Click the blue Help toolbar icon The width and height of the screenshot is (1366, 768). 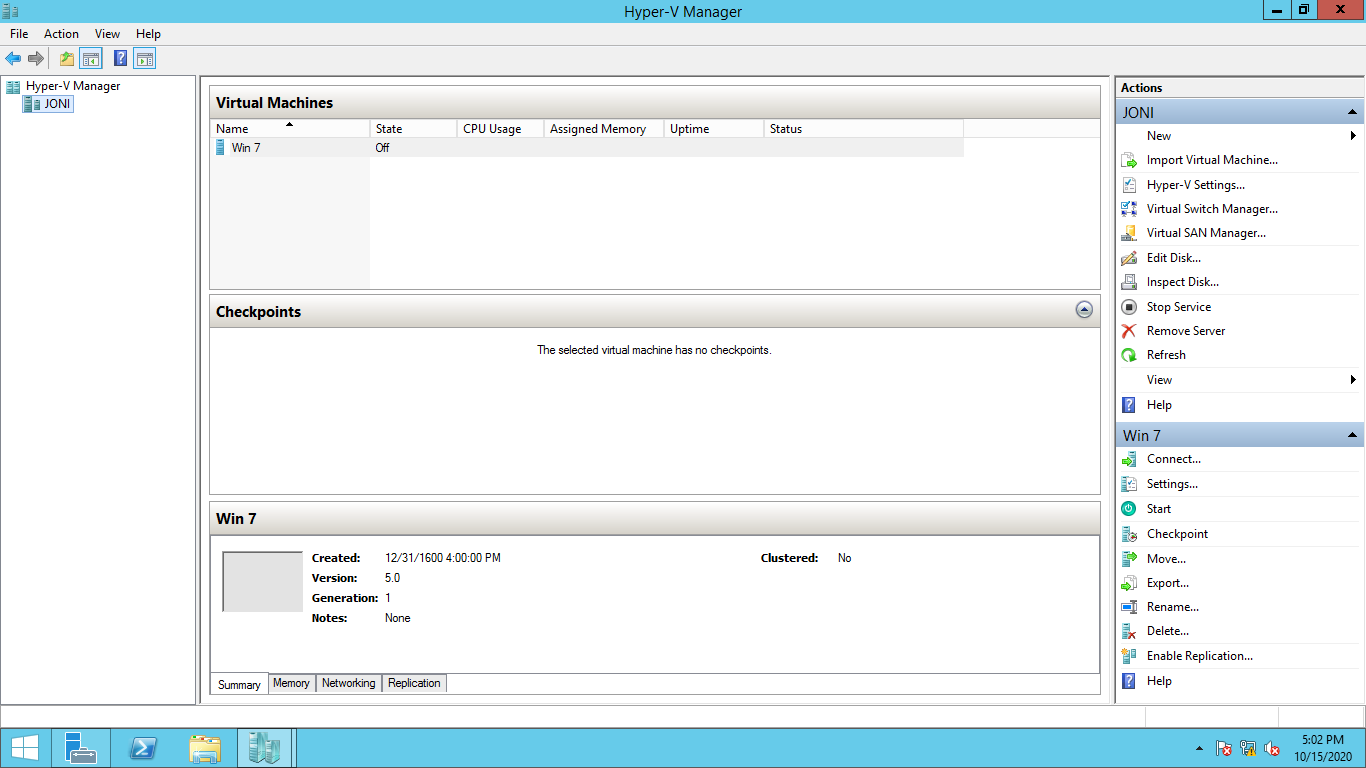tap(121, 59)
